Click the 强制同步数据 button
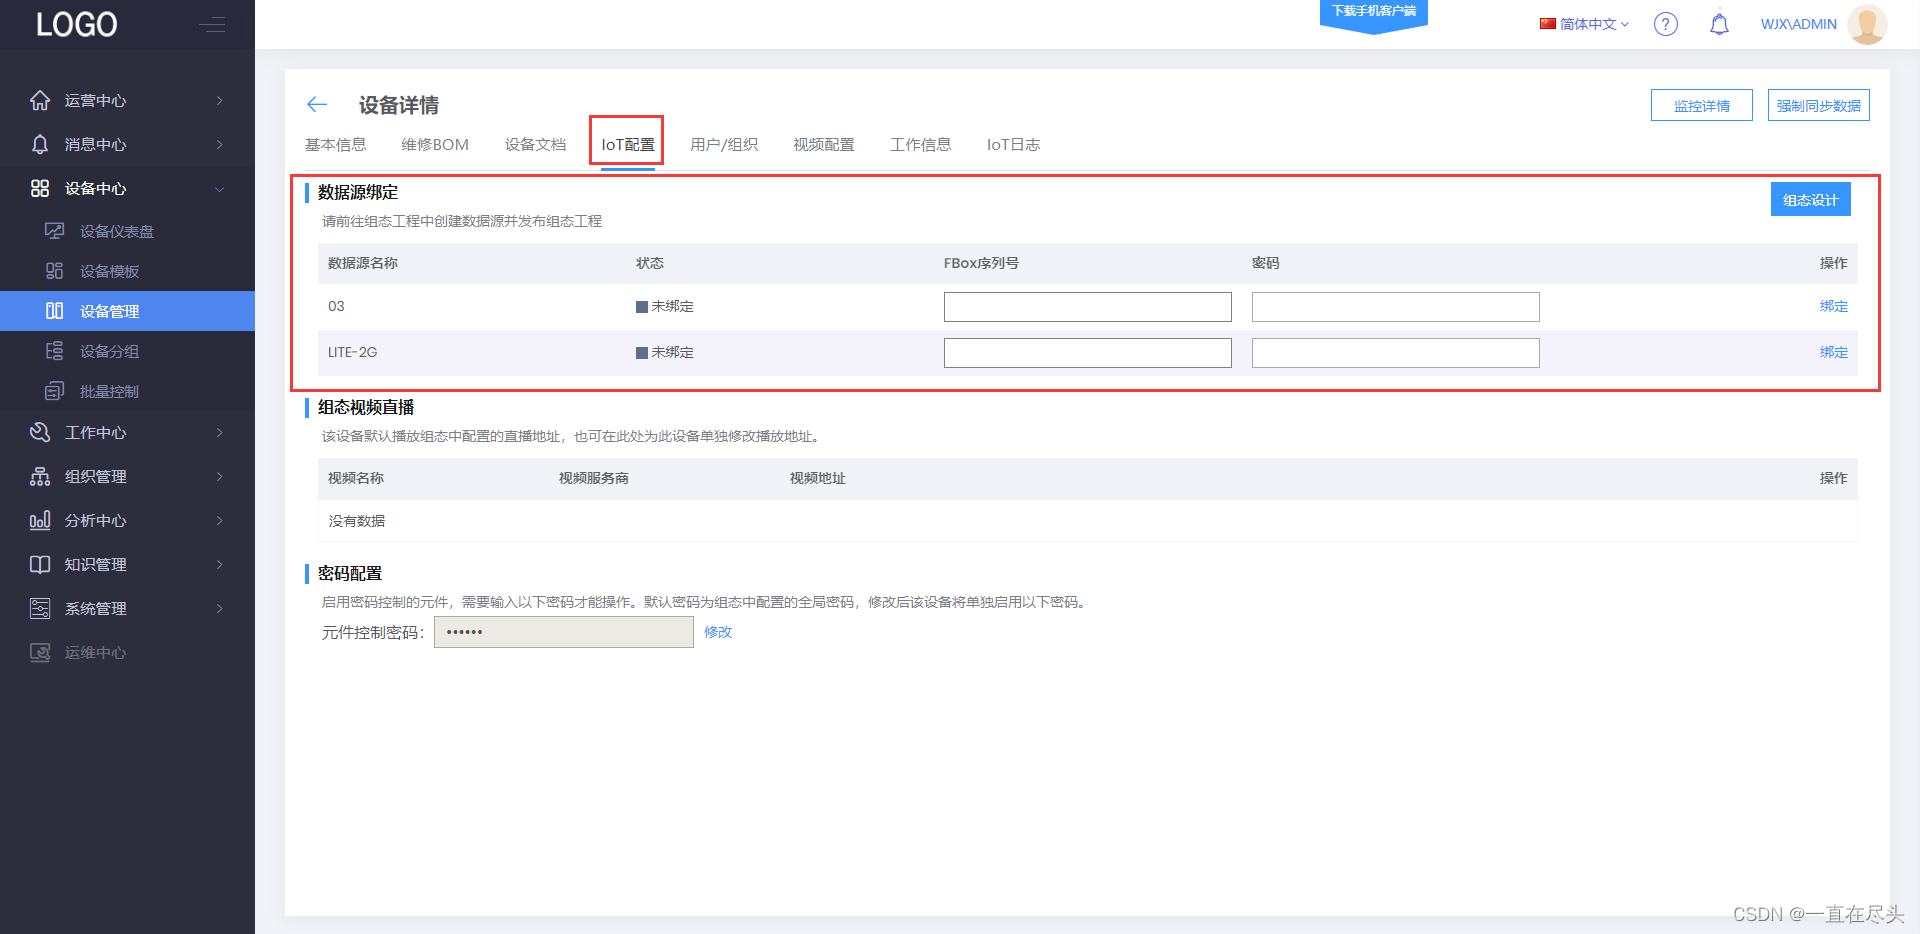 1819,105
